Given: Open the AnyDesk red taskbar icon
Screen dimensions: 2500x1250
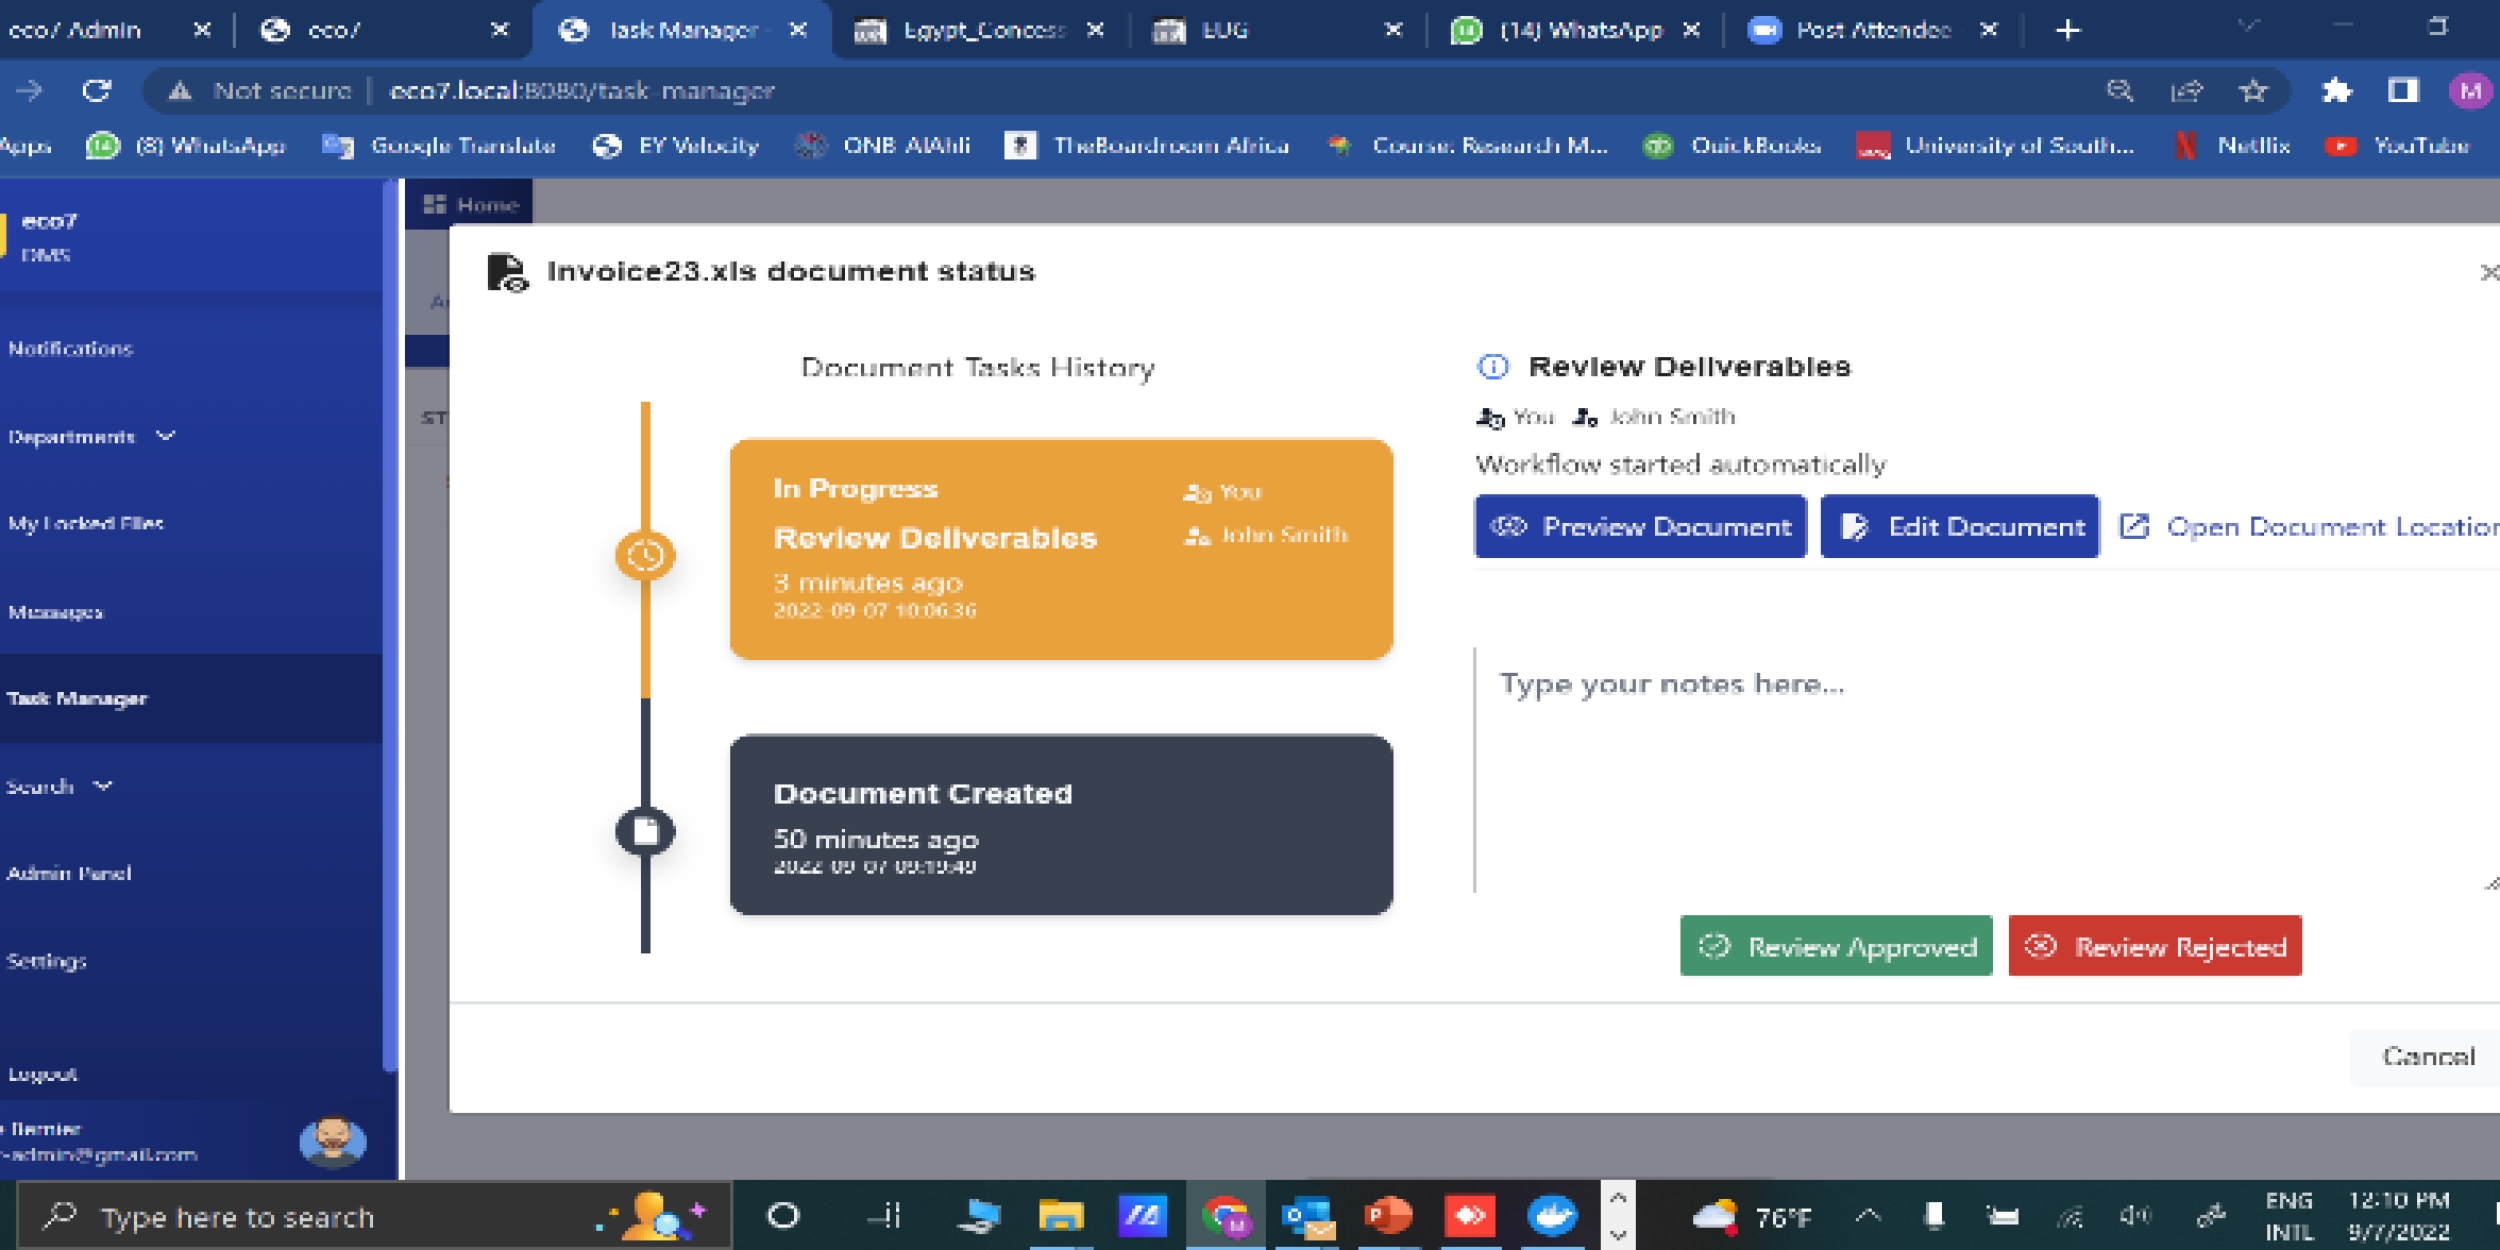Looking at the screenshot, I should pos(1470,1216).
